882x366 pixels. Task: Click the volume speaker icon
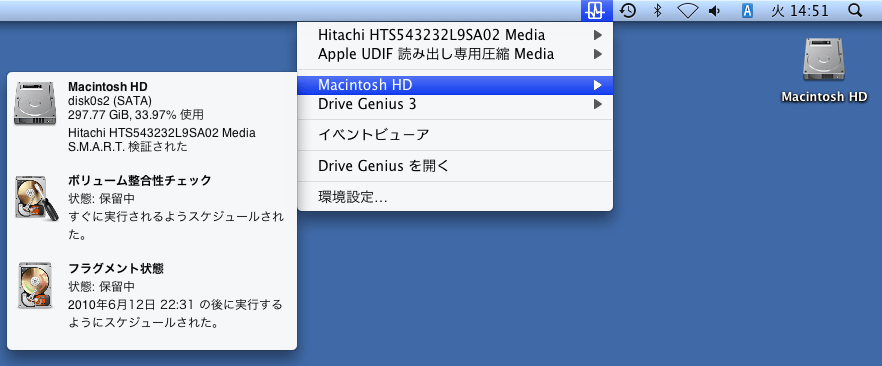[x=715, y=11]
